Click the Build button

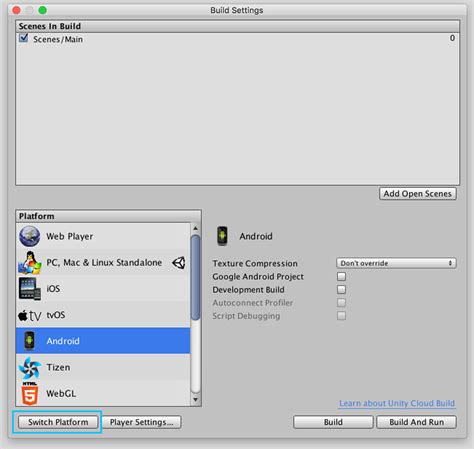(x=333, y=422)
